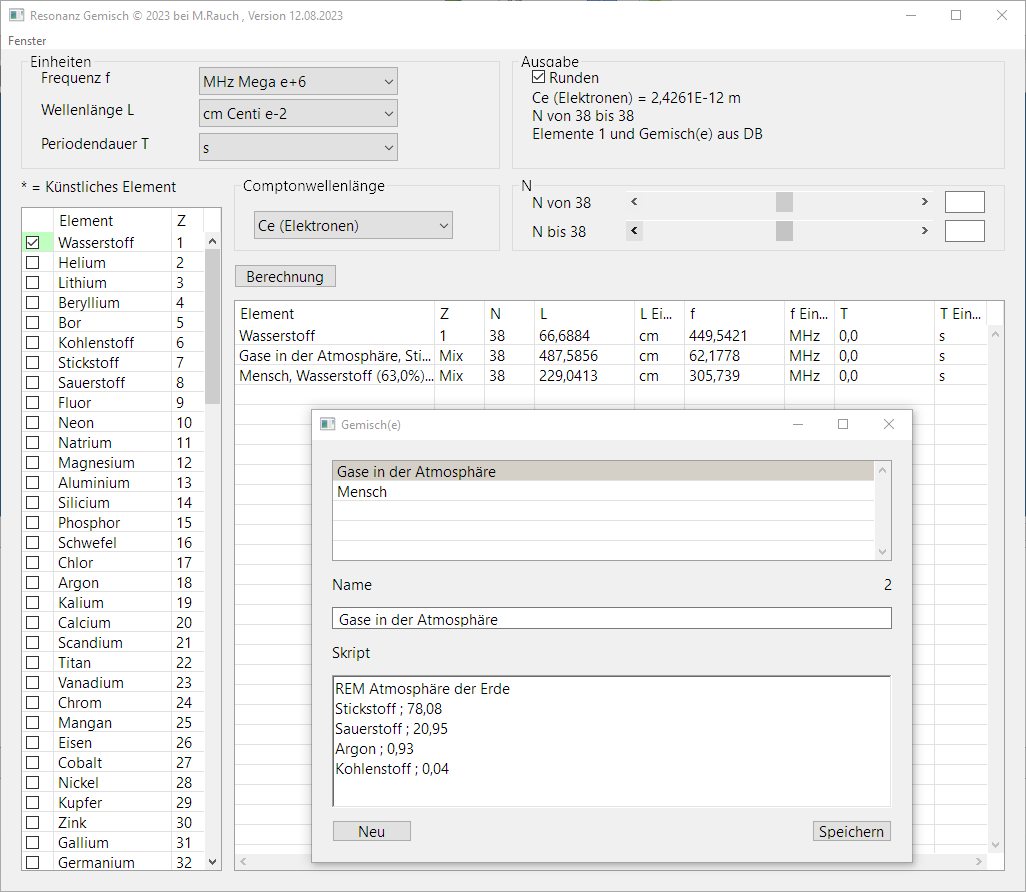Toggle the Runden checkbox
Screen dimensions: 1026x892
pos(539,77)
